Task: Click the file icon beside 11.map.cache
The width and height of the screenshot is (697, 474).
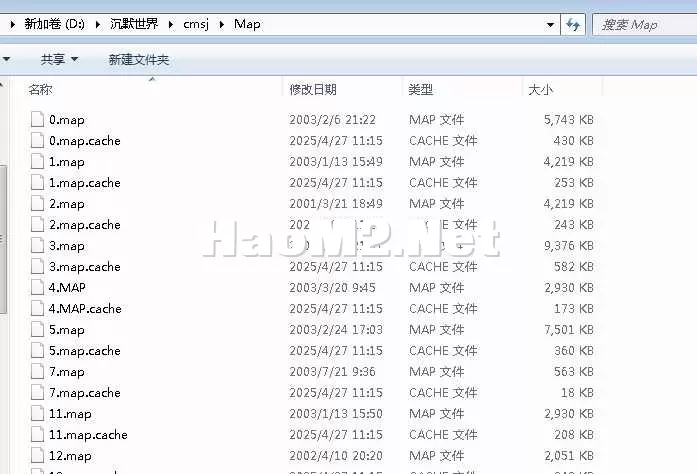Action: click(37, 434)
